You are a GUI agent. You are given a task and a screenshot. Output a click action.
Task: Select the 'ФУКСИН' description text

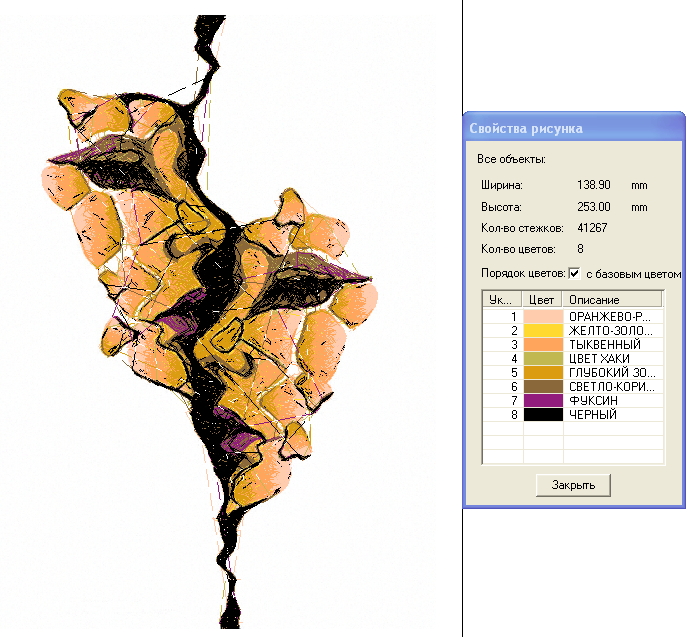[593, 400]
